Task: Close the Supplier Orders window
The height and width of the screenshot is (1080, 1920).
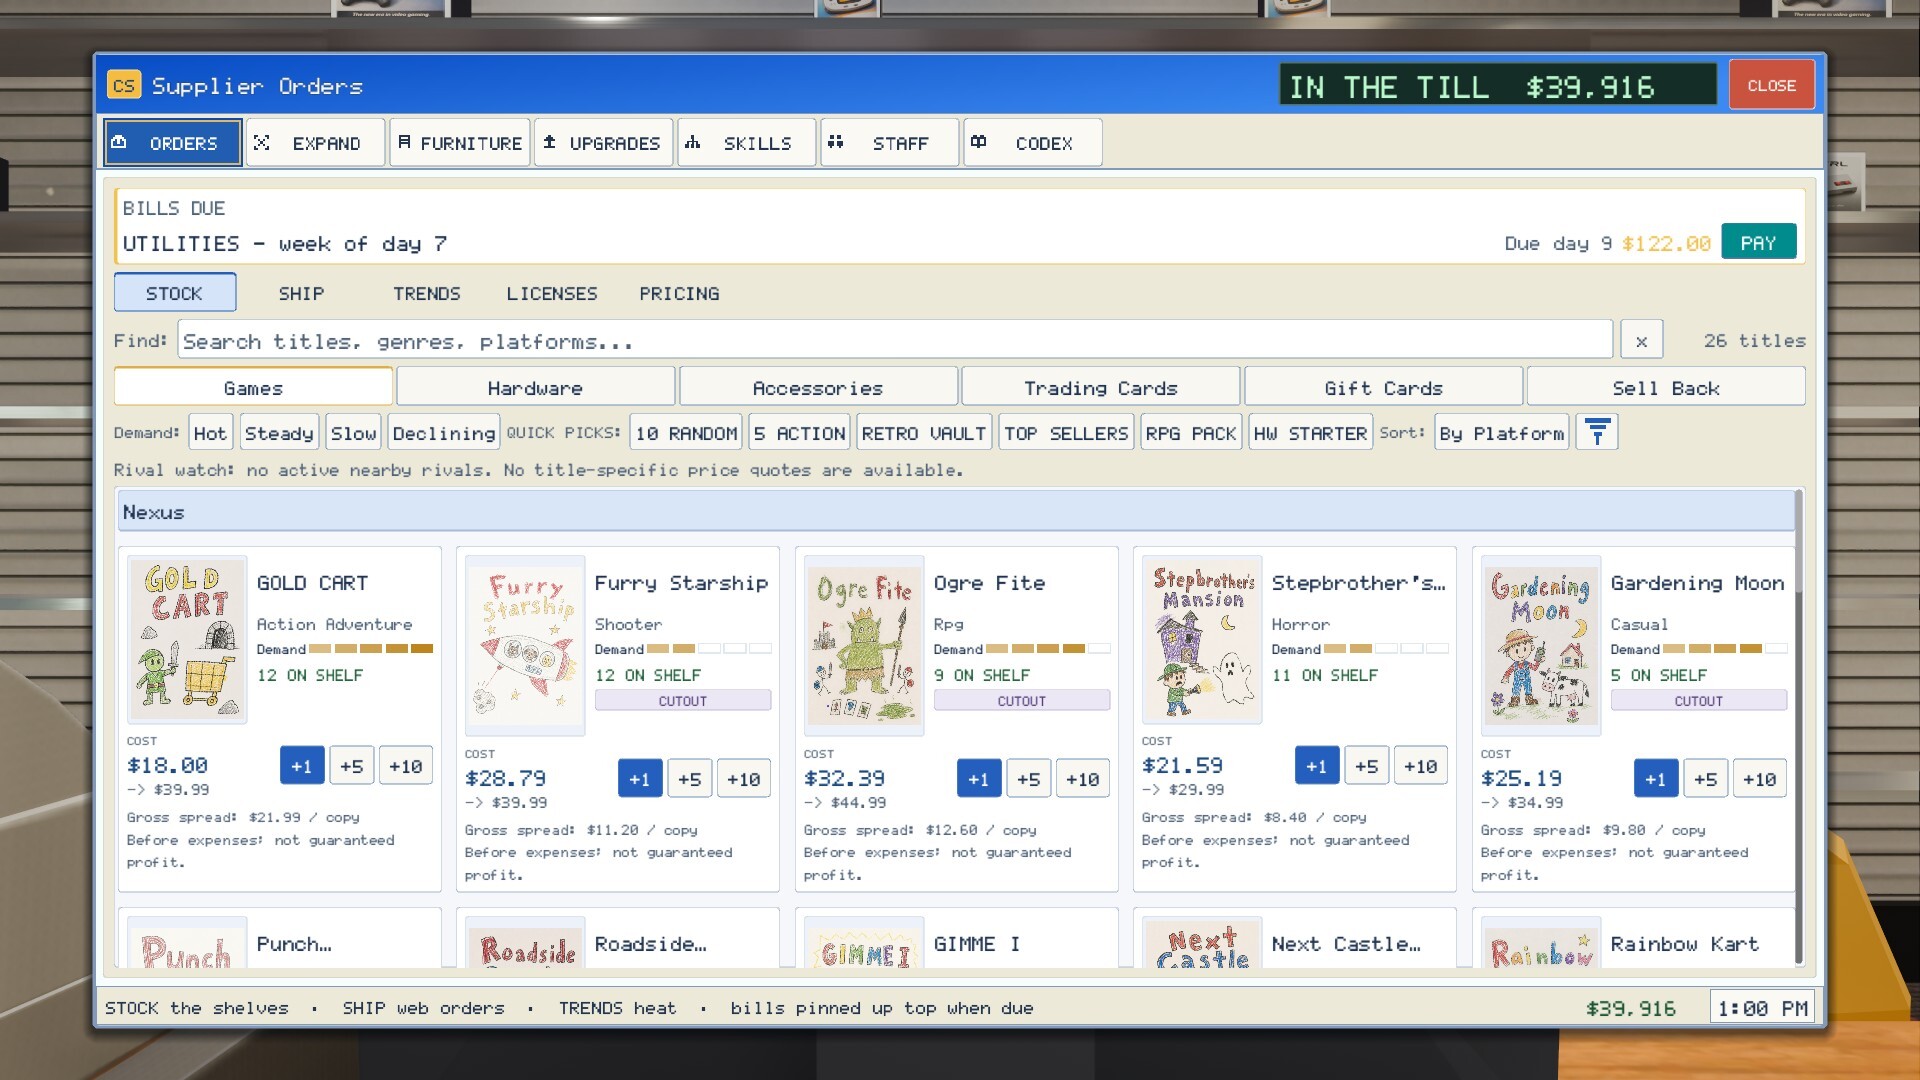Action: click(x=1771, y=86)
